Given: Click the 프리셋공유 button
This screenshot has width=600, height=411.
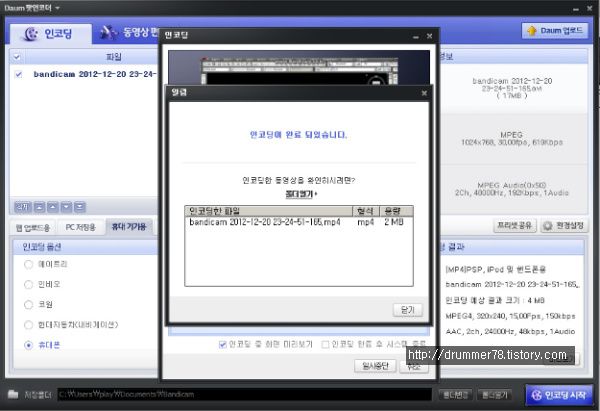Looking at the screenshot, I should 515,226.
